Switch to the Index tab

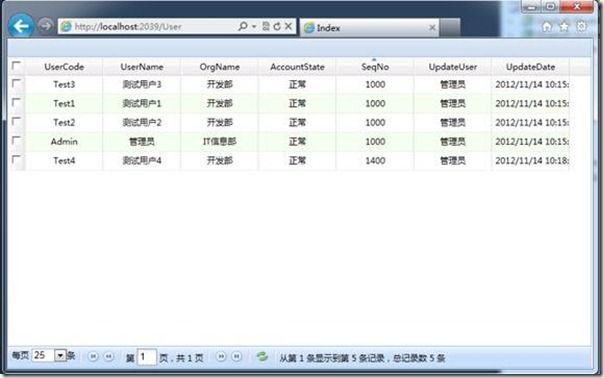(x=369, y=27)
